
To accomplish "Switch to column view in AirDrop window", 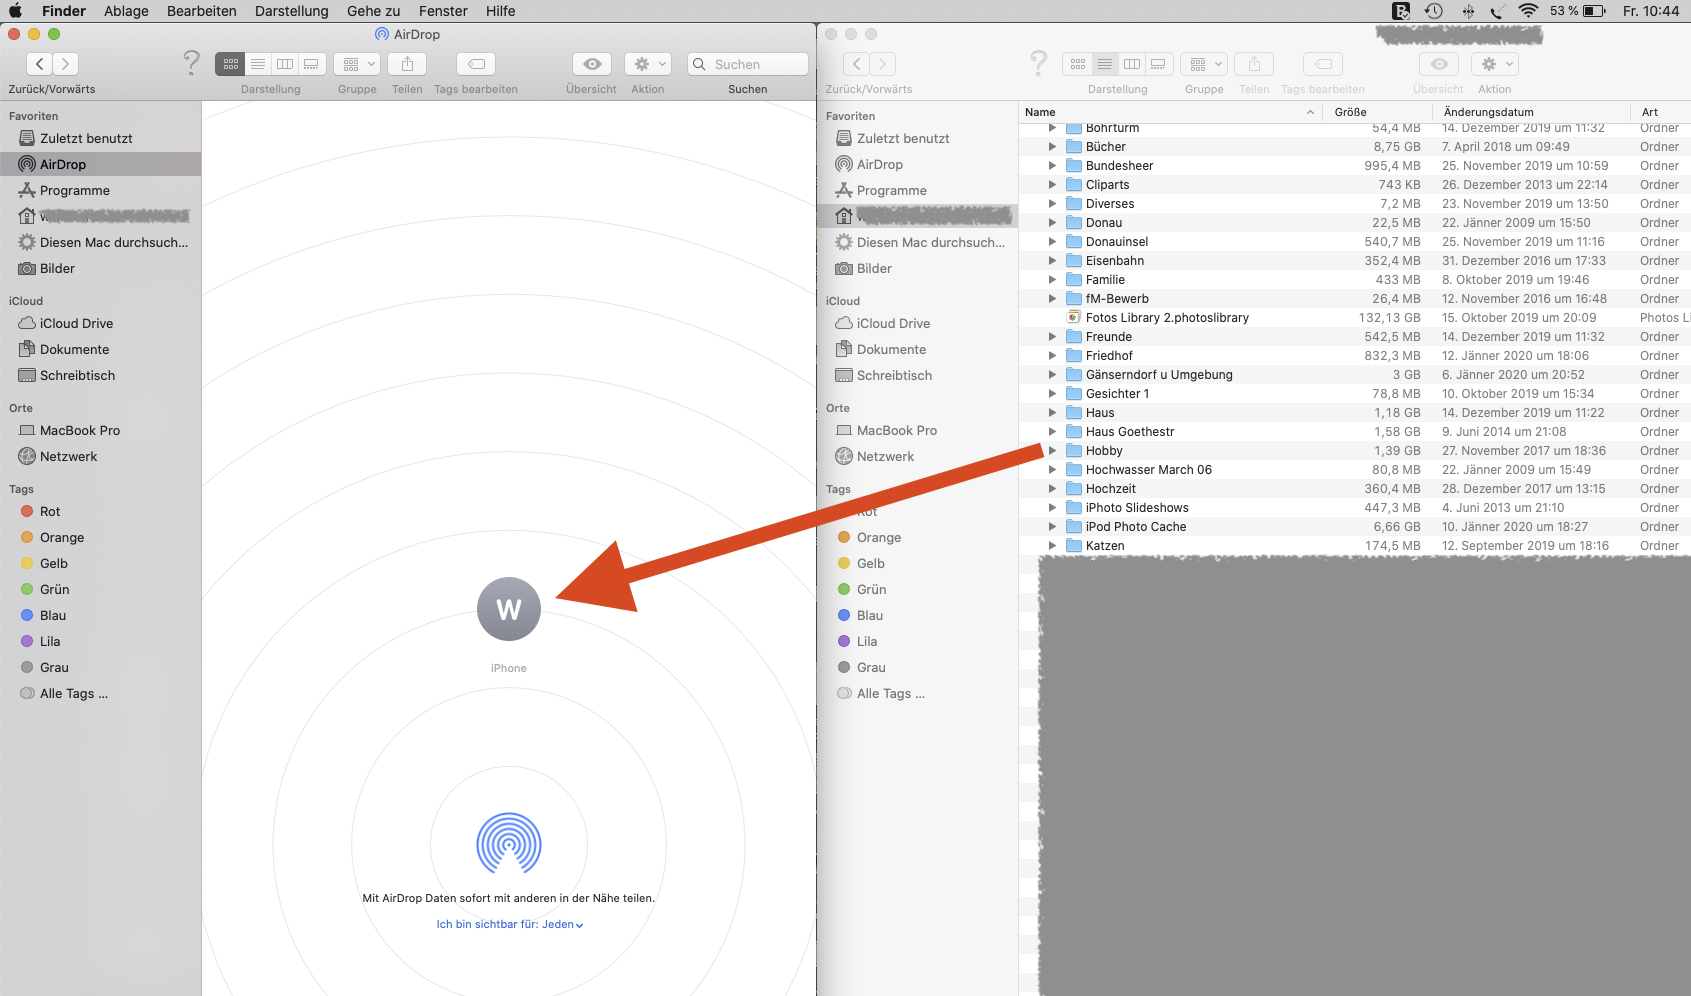I will click(x=285, y=64).
